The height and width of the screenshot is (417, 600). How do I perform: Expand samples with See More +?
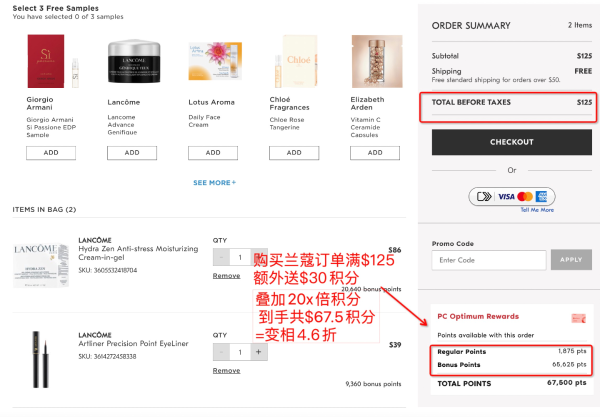(x=214, y=183)
